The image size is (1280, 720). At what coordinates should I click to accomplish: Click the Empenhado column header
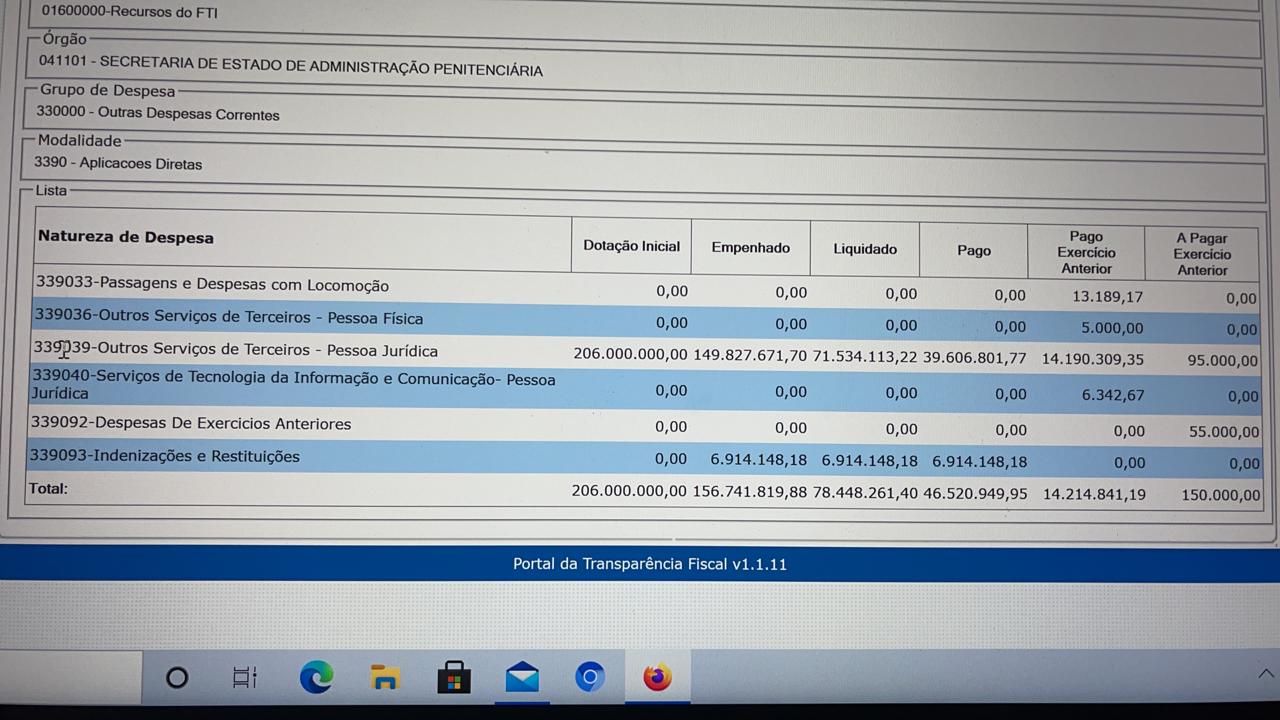750,248
